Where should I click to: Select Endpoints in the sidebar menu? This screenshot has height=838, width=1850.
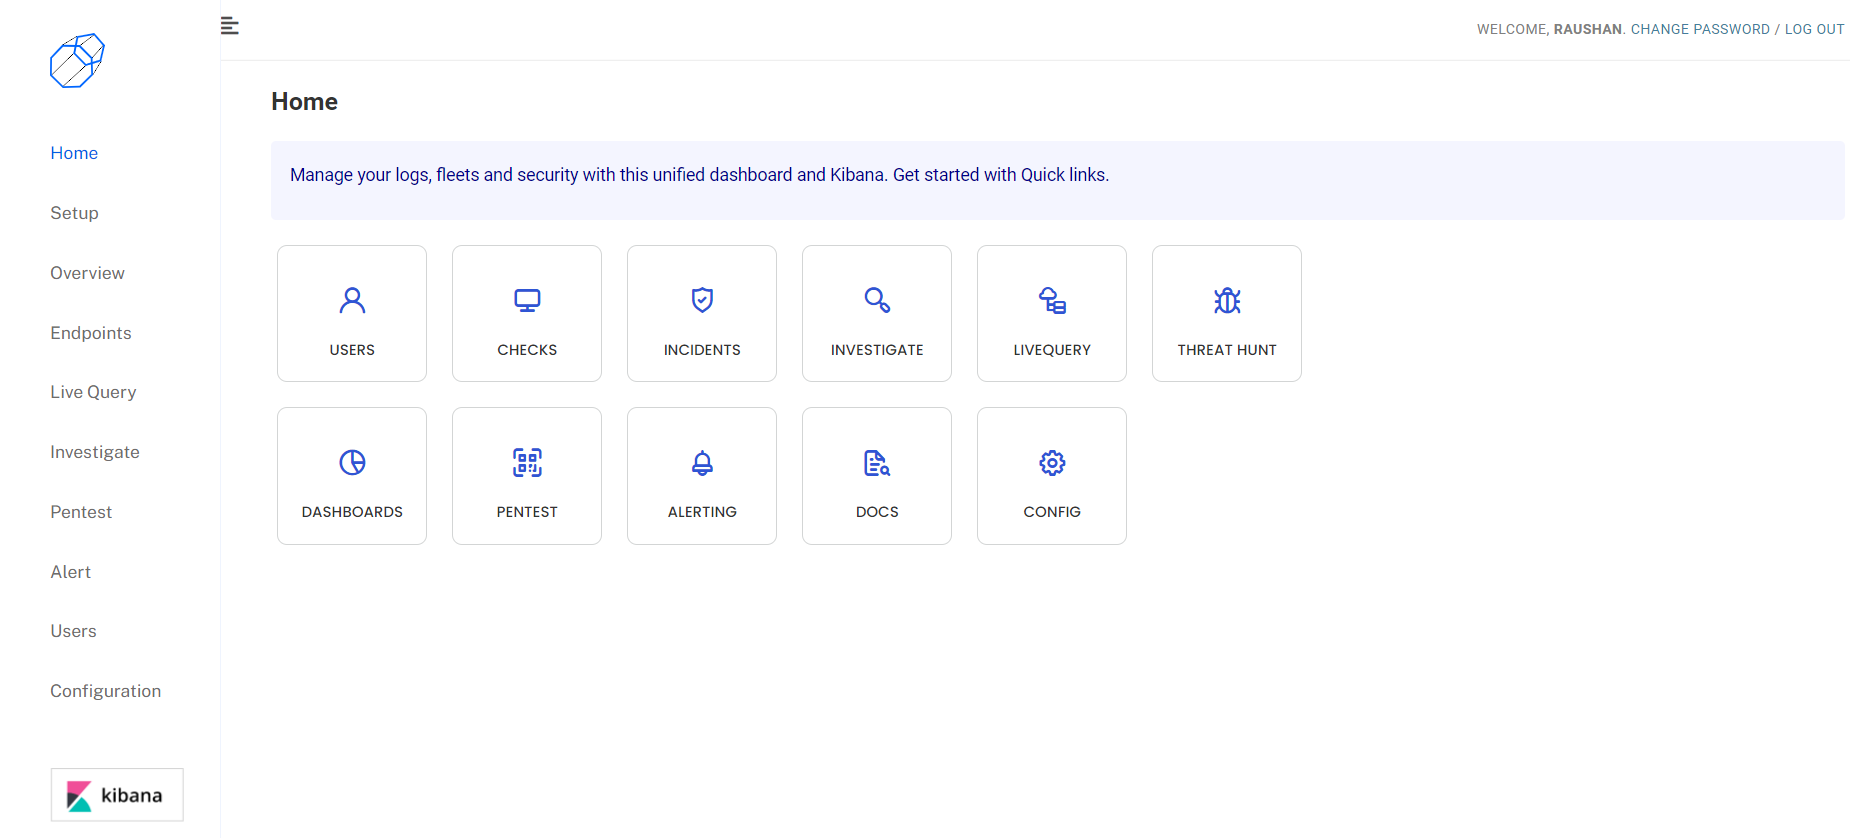pos(91,333)
